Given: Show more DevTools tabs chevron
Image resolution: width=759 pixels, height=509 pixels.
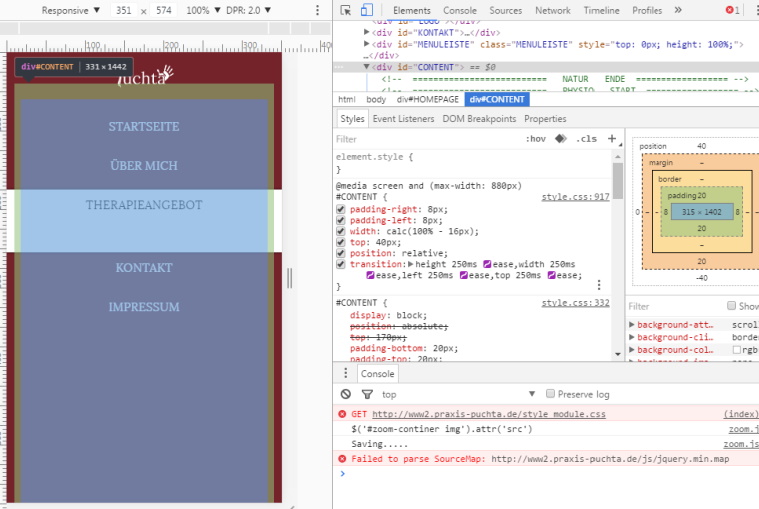Looking at the screenshot, I should [x=678, y=10].
